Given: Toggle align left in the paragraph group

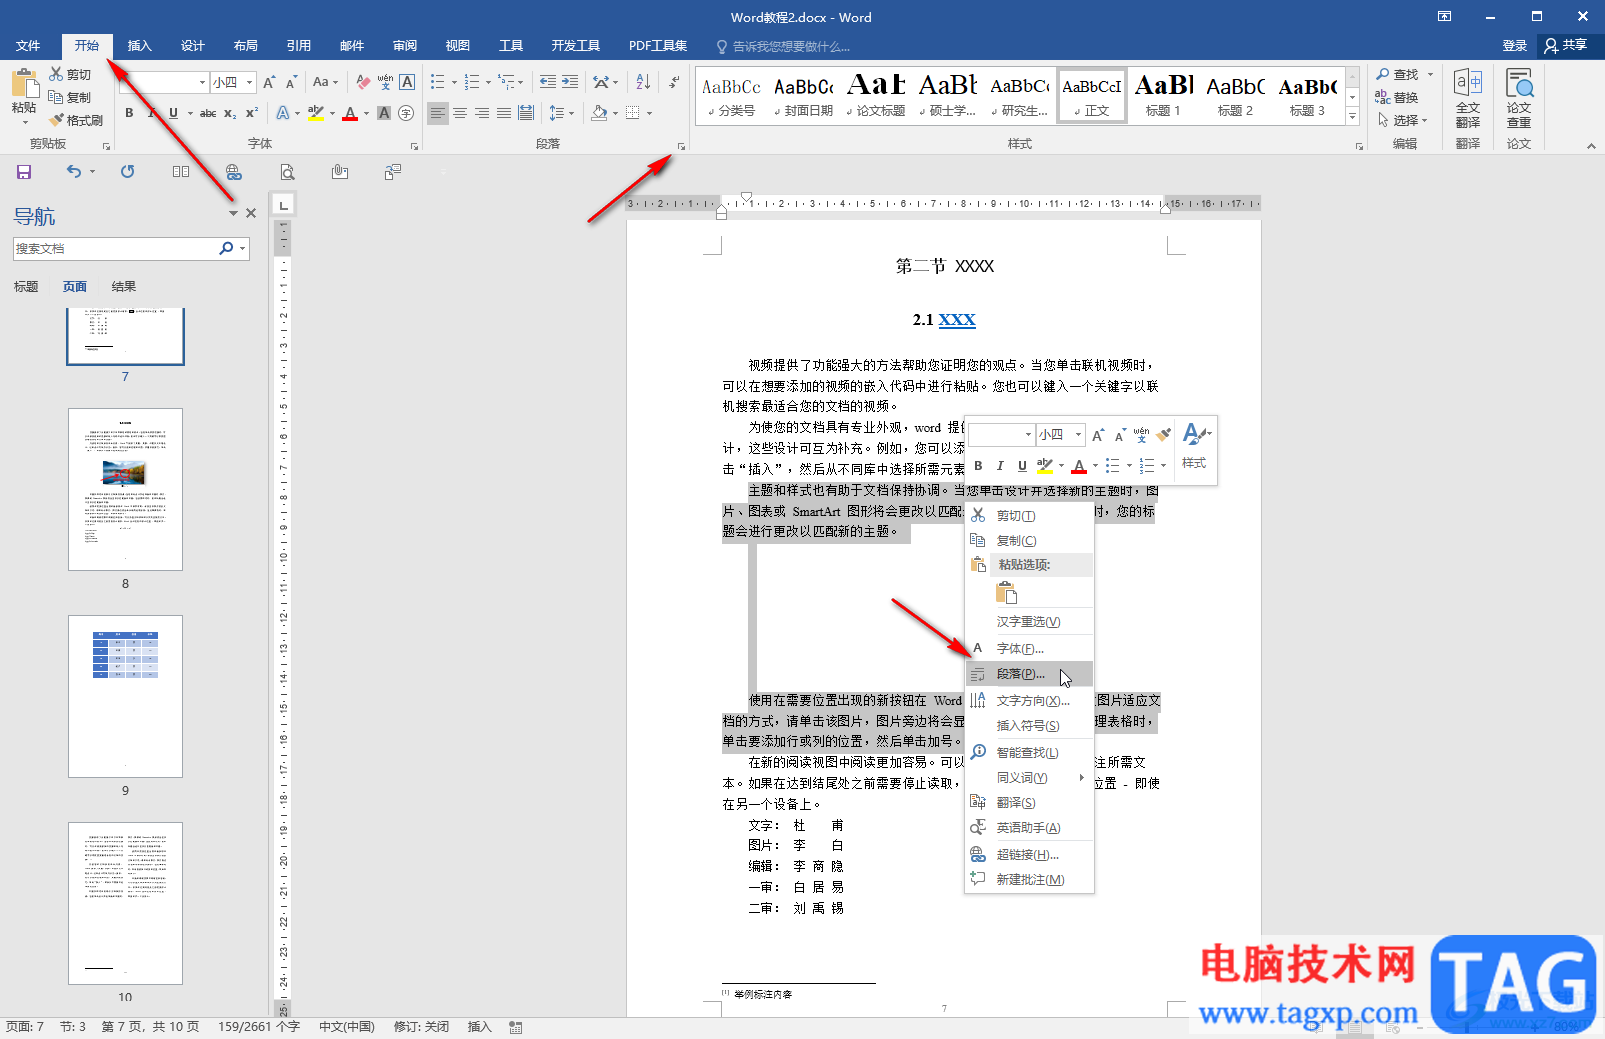Looking at the screenshot, I should click(438, 113).
